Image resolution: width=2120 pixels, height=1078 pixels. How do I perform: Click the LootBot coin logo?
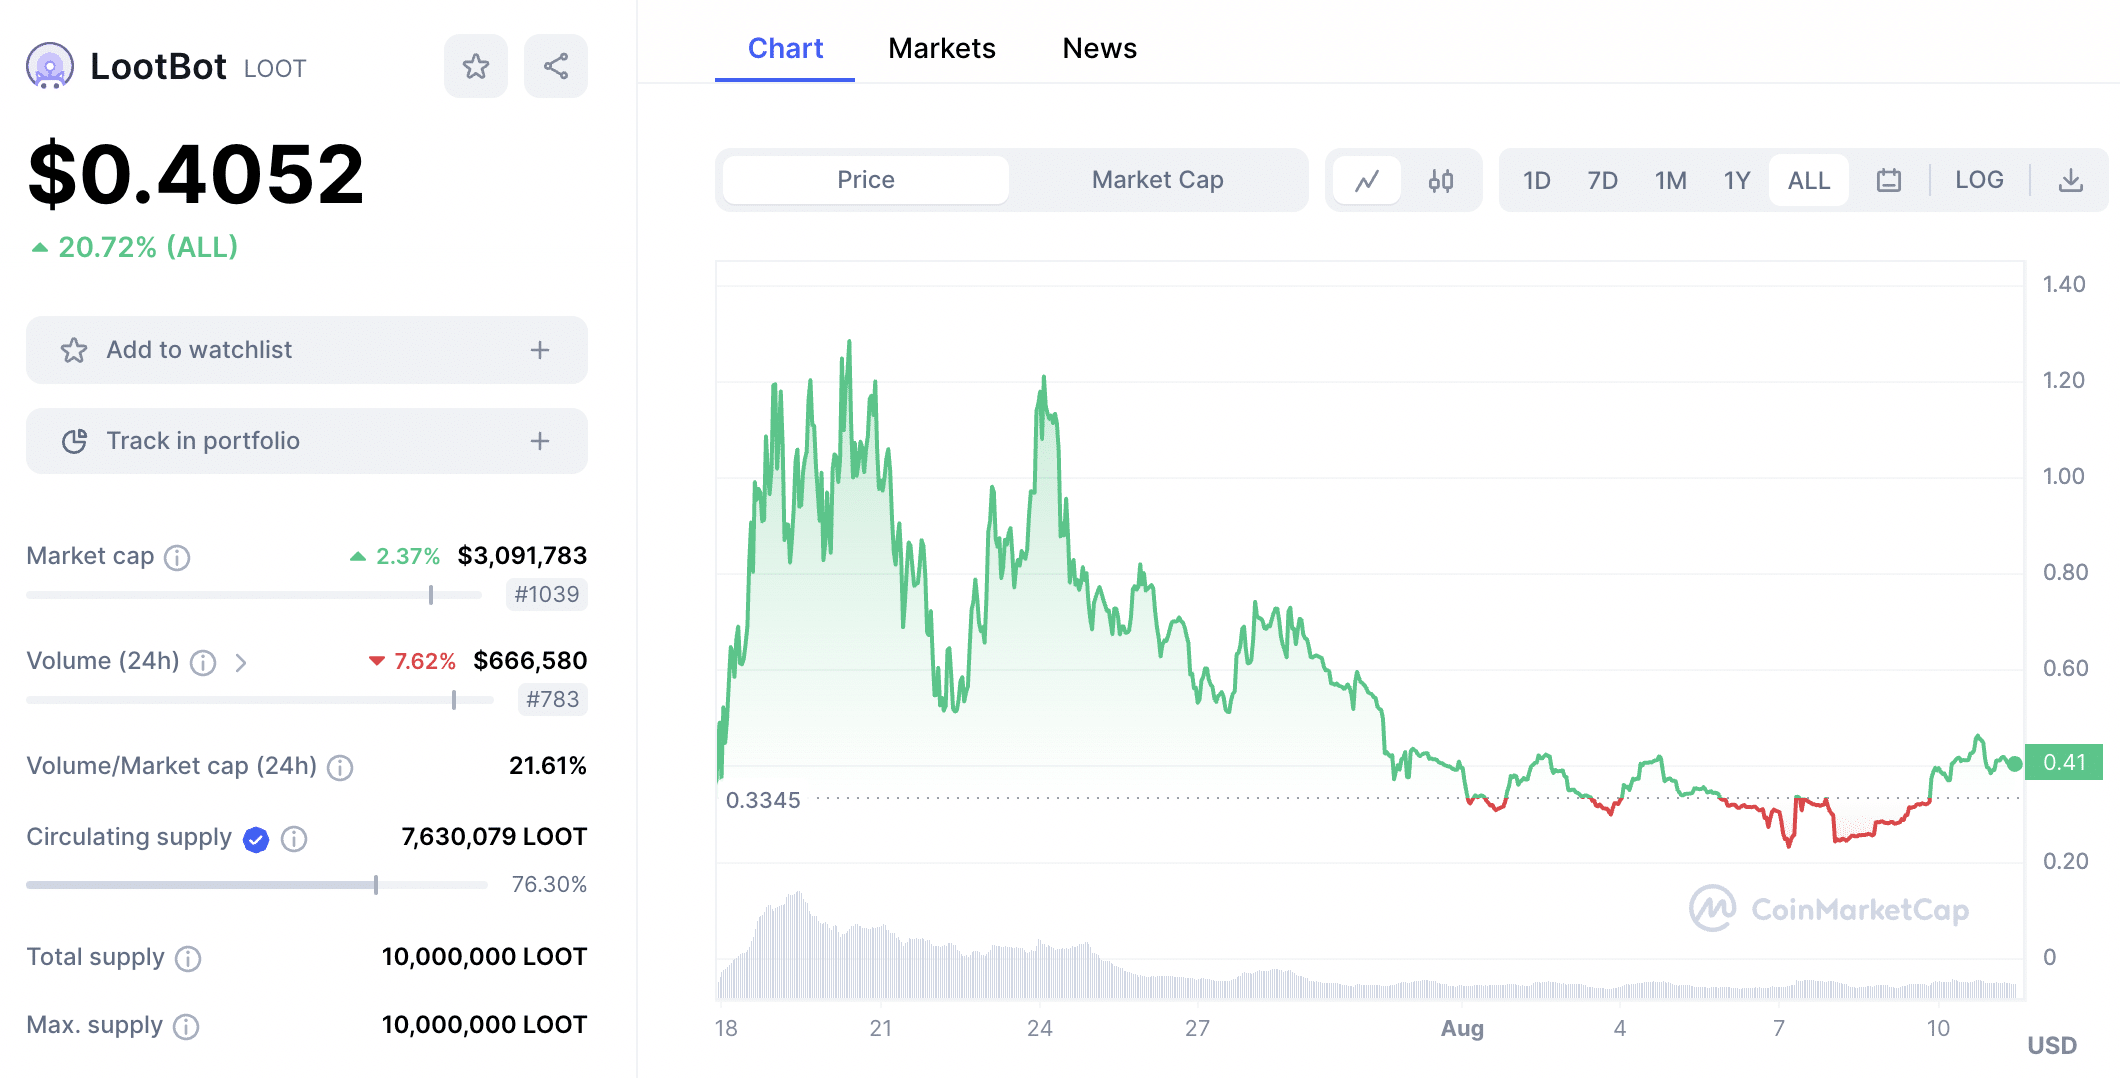pyautogui.click(x=49, y=66)
